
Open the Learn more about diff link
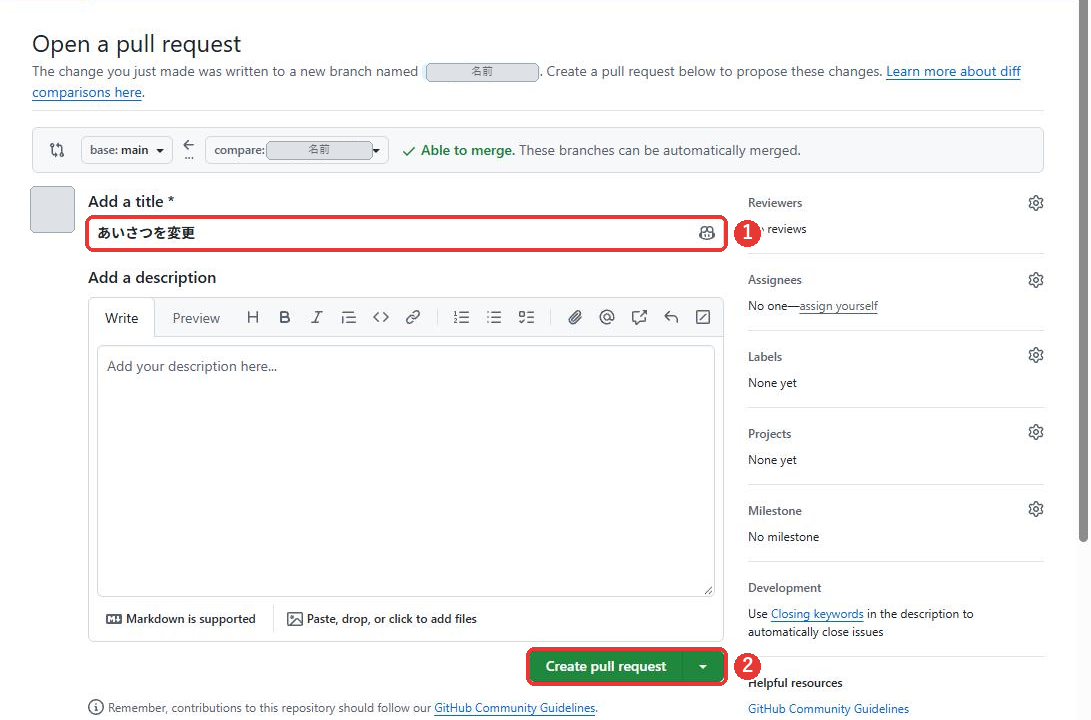(x=953, y=71)
